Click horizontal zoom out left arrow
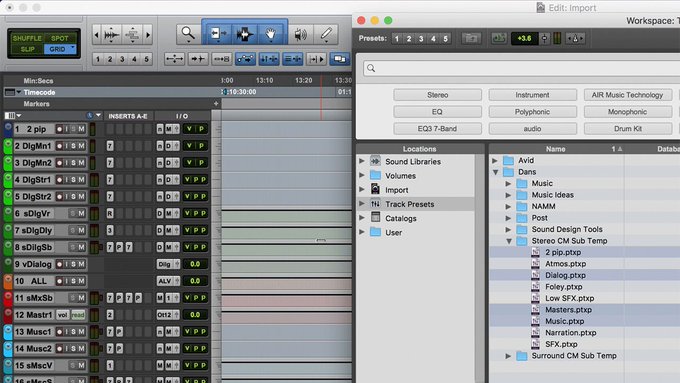680x383 pixels. click(97, 34)
